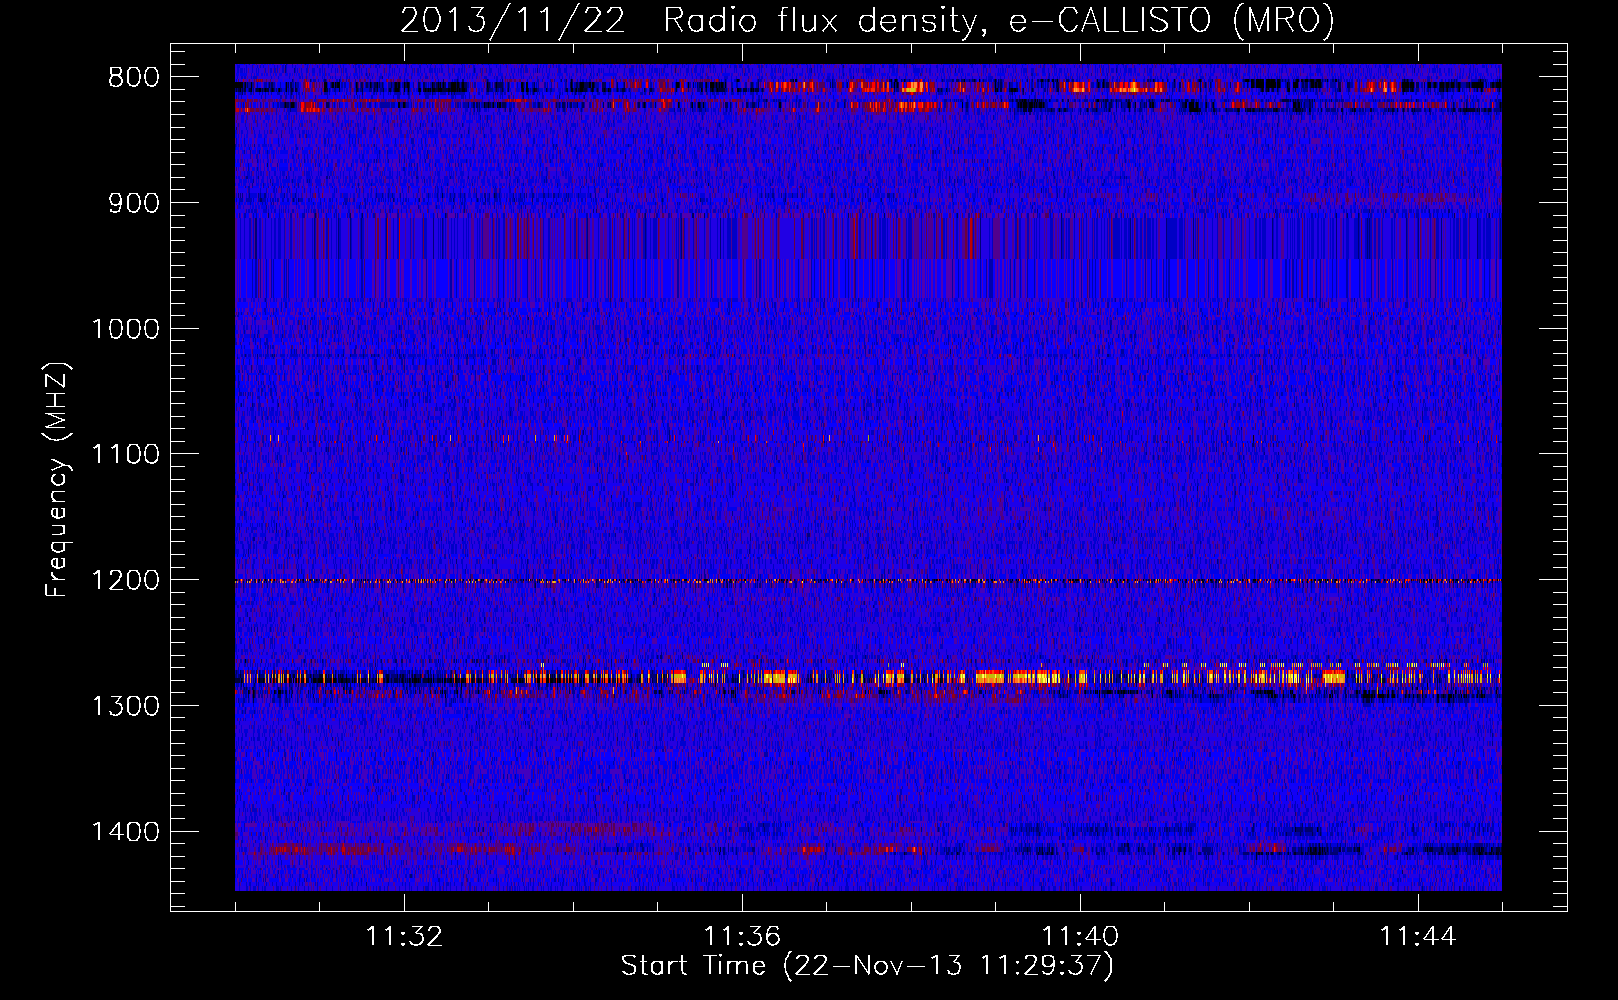The width and height of the screenshot is (1618, 1000).
Task: Click the 11:40 time tick label
Action: (1080, 937)
